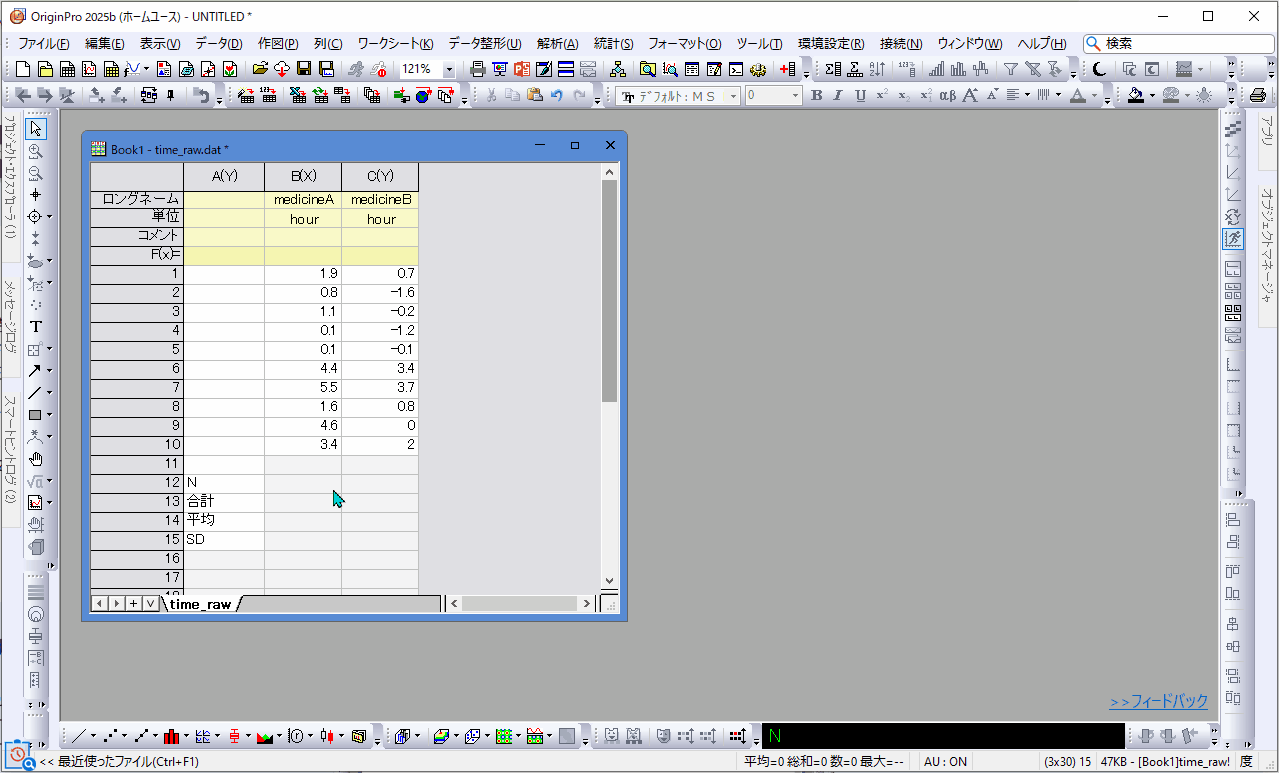Select column header C(Y)

tap(380, 176)
